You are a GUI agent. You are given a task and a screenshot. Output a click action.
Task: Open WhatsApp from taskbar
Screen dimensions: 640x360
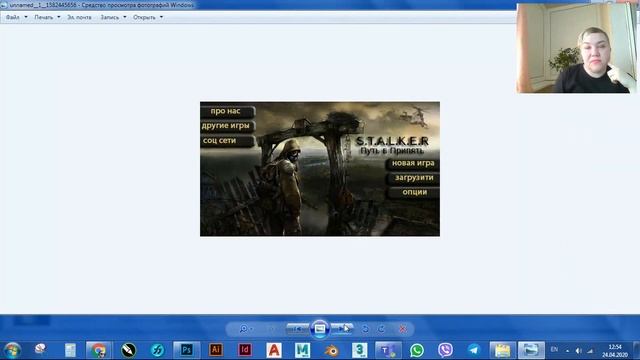[417, 350]
